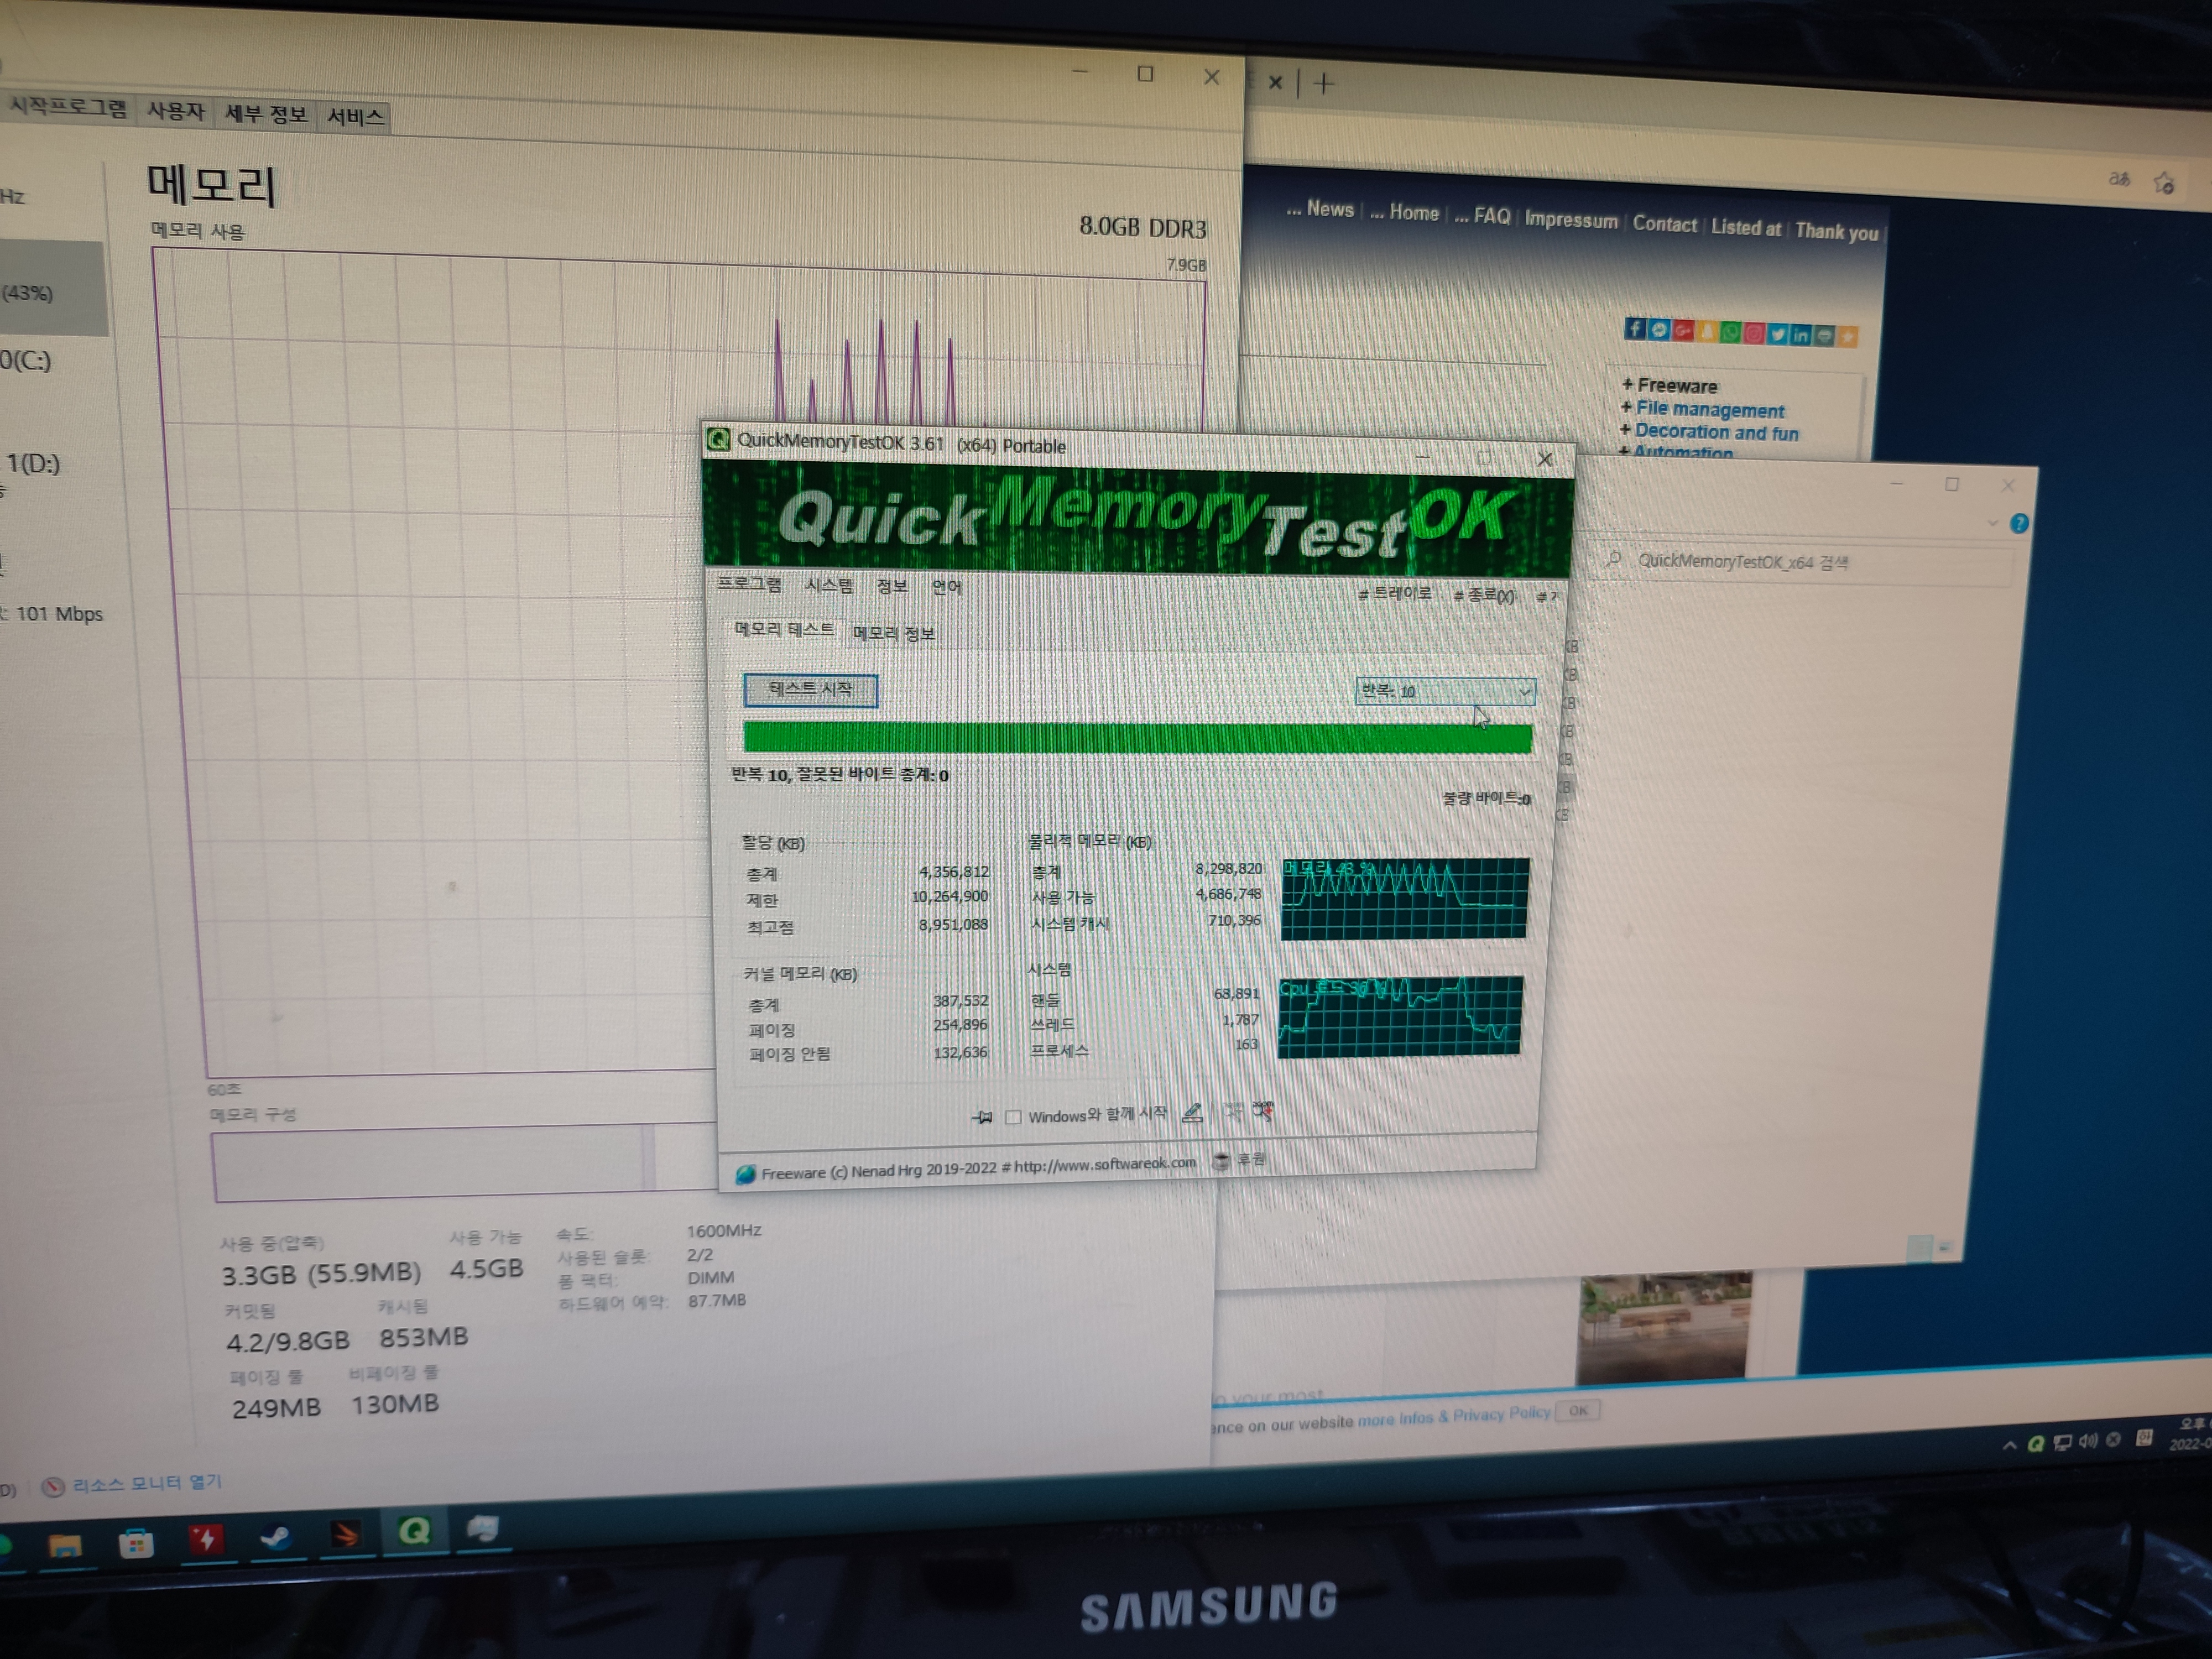
Task: Click the green Q QuickMemoryTestOK taskbar icon
Action: 414,1531
